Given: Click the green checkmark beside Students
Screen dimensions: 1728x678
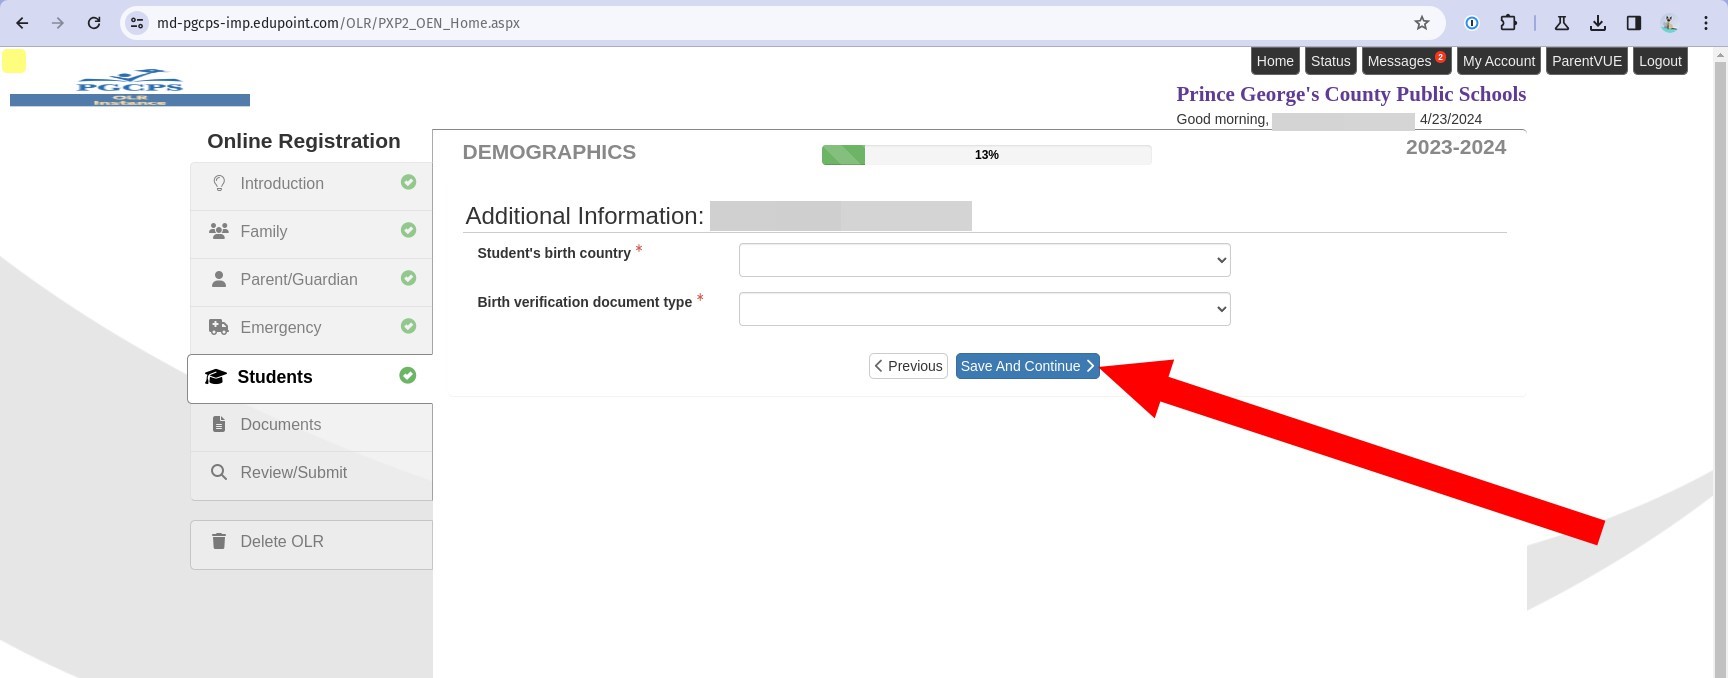Looking at the screenshot, I should point(407,375).
